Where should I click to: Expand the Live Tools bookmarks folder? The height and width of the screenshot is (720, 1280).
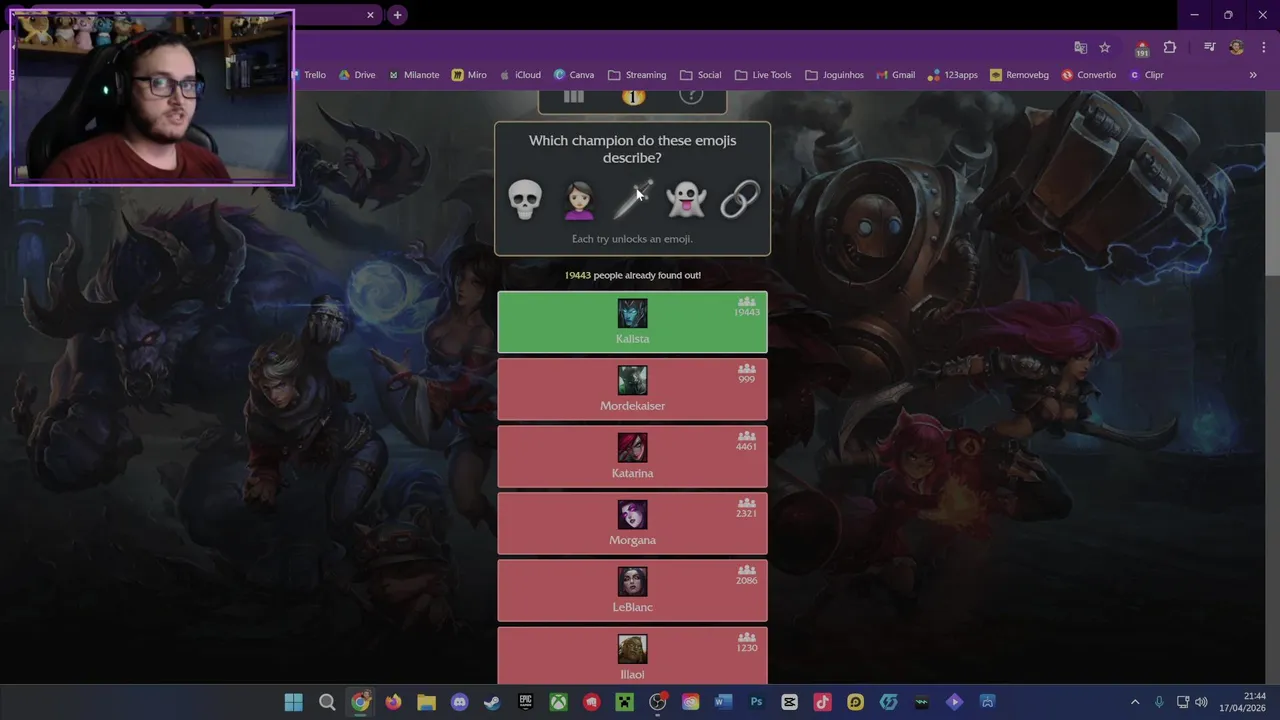tap(762, 75)
